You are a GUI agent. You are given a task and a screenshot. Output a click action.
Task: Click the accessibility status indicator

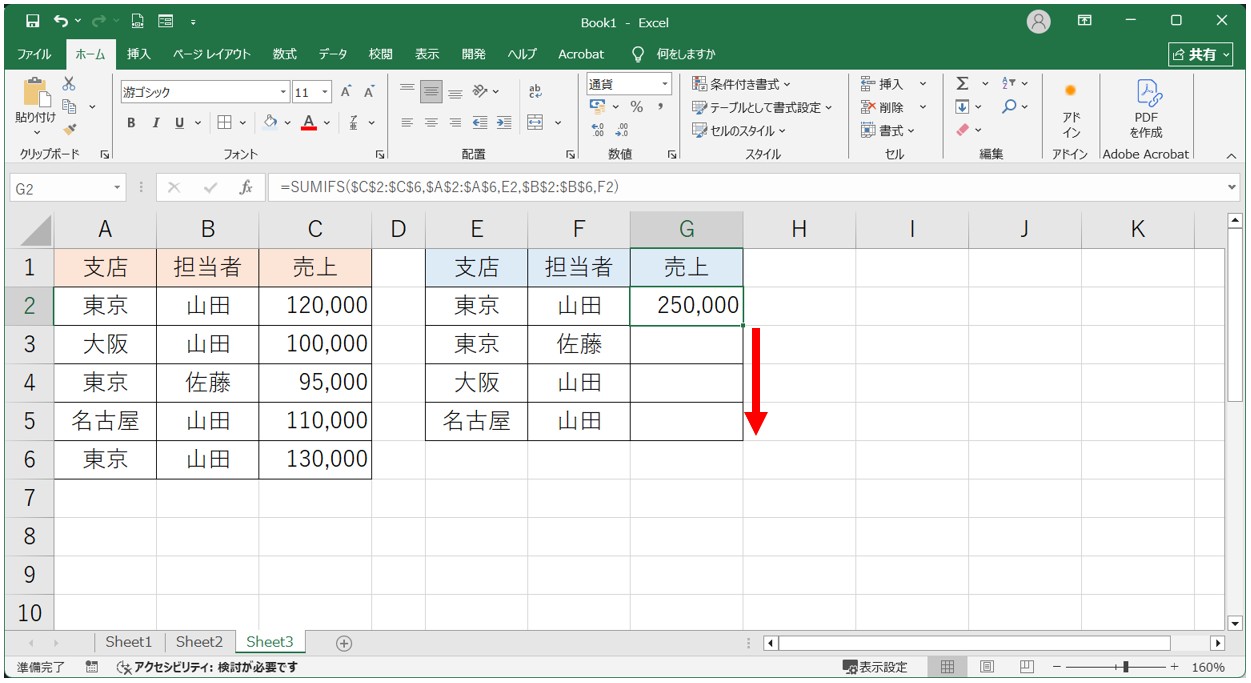point(207,667)
